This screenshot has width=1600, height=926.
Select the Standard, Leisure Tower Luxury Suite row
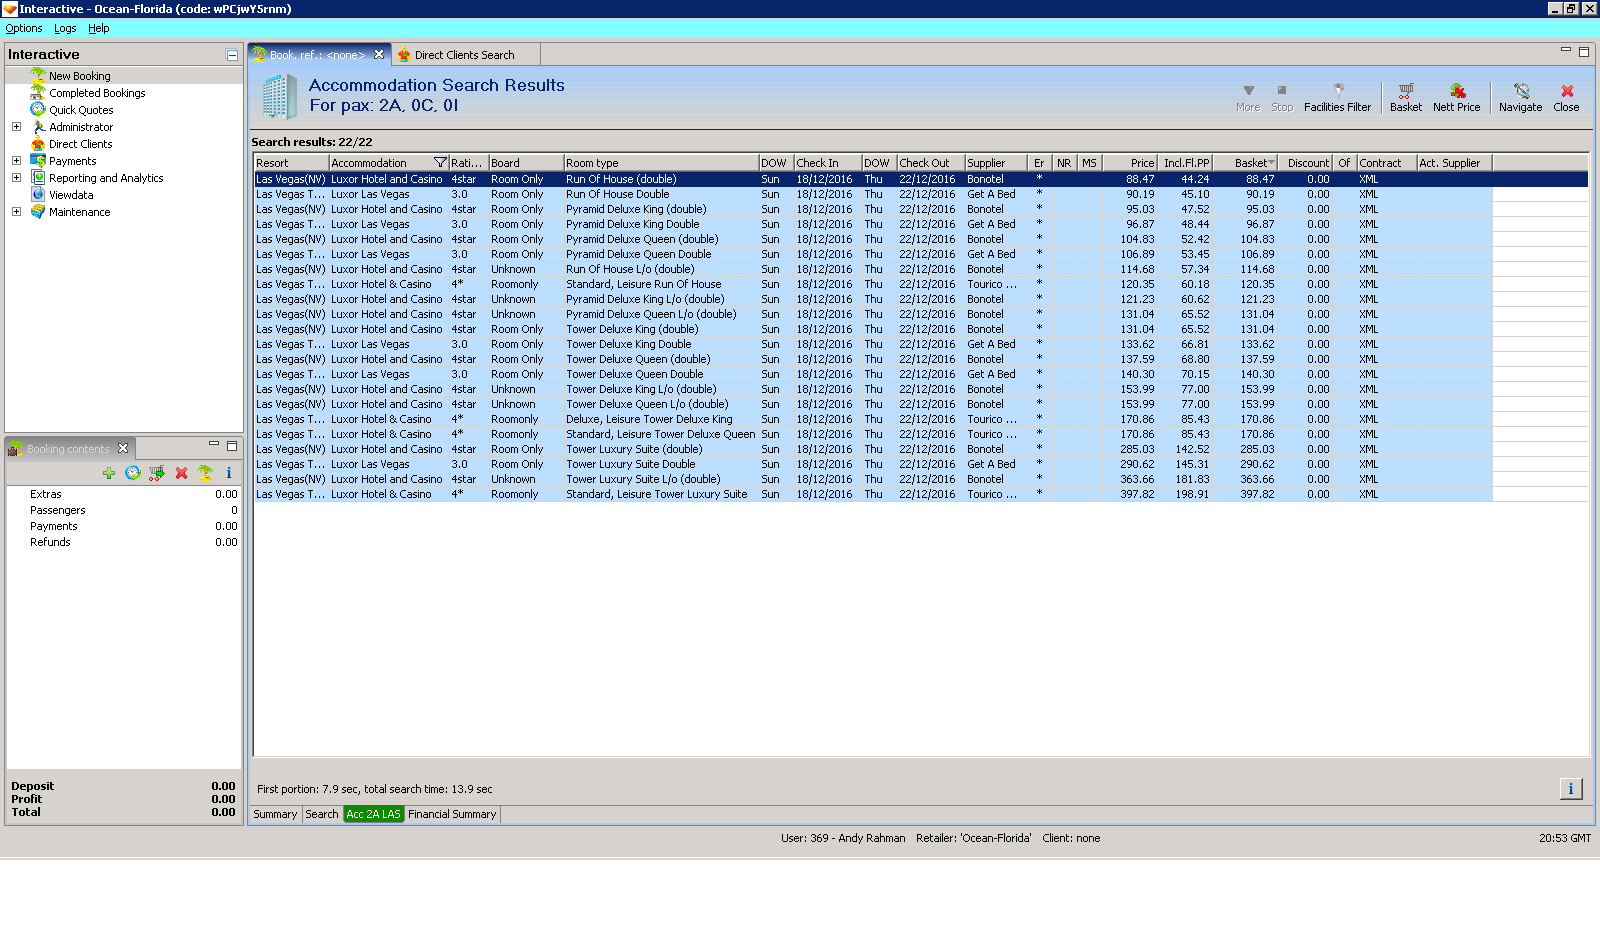coord(873,494)
